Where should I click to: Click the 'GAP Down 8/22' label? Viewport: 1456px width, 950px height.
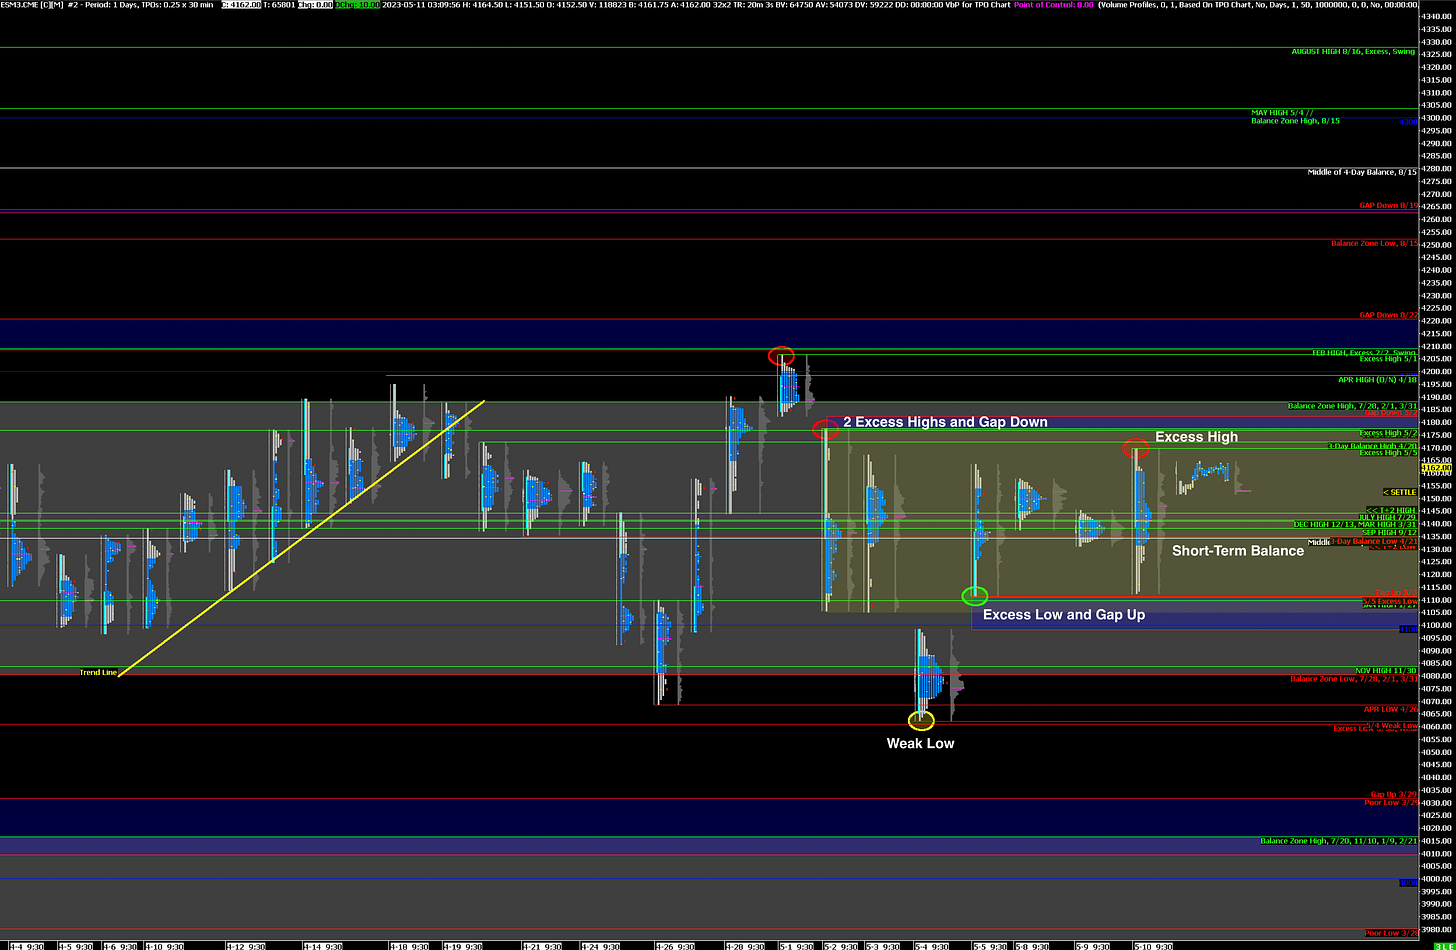click(x=1388, y=315)
